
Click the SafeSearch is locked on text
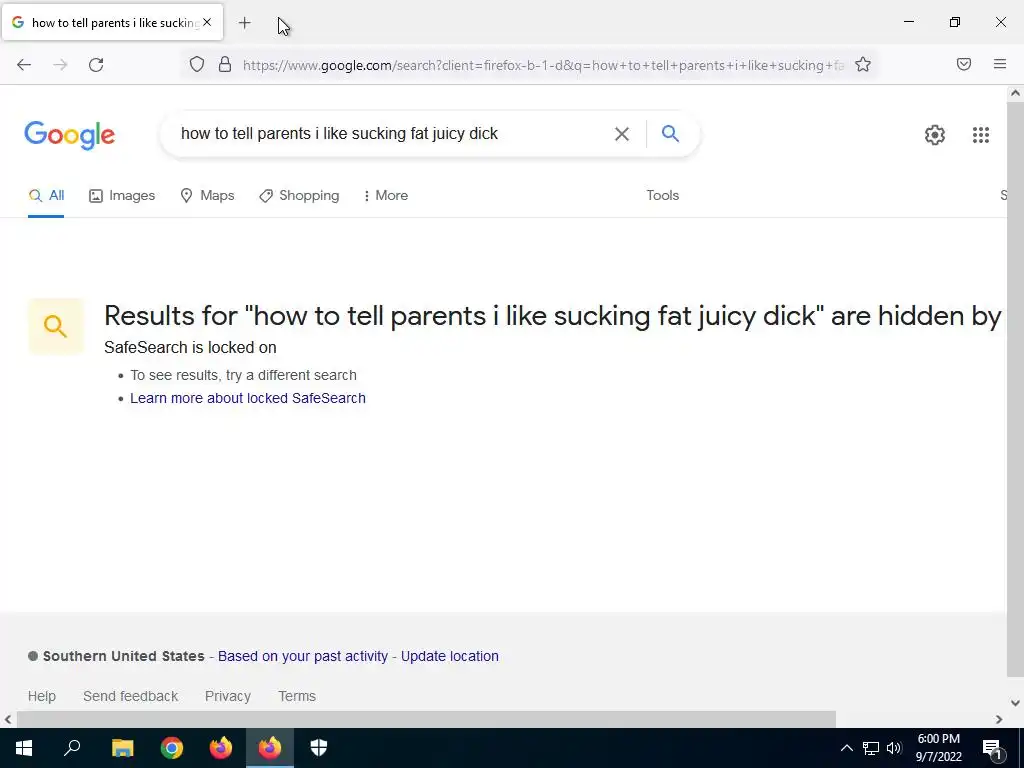point(190,347)
